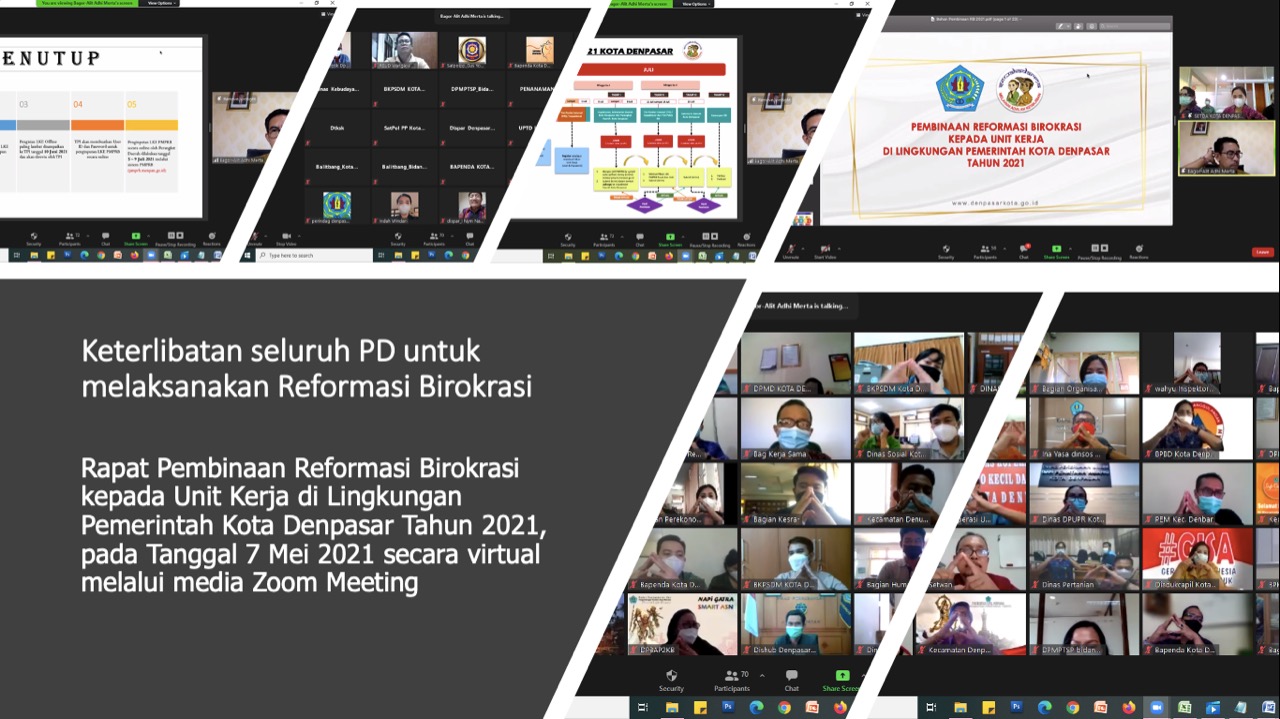The width and height of the screenshot is (1280, 719).
Task: Expand caret beside Participants 70
Action: pos(760,675)
